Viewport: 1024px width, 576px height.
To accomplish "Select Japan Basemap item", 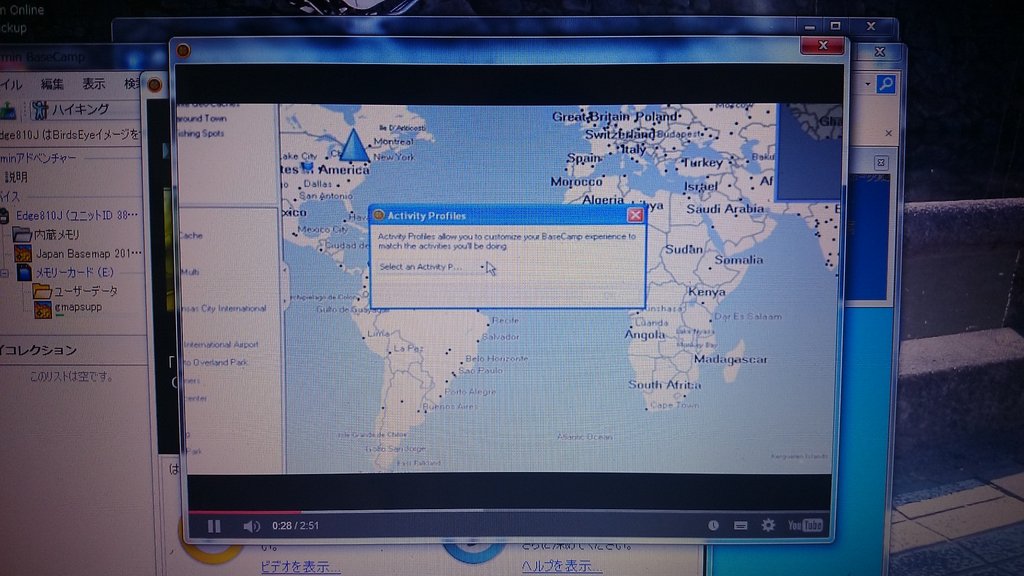I will click(x=88, y=253).
